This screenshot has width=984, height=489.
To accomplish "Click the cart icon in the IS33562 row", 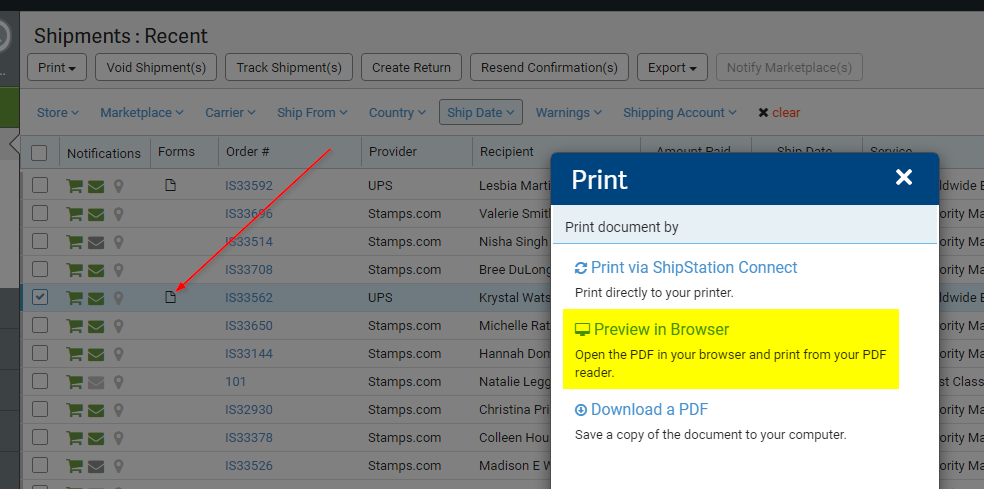I will tap(75, 298).
